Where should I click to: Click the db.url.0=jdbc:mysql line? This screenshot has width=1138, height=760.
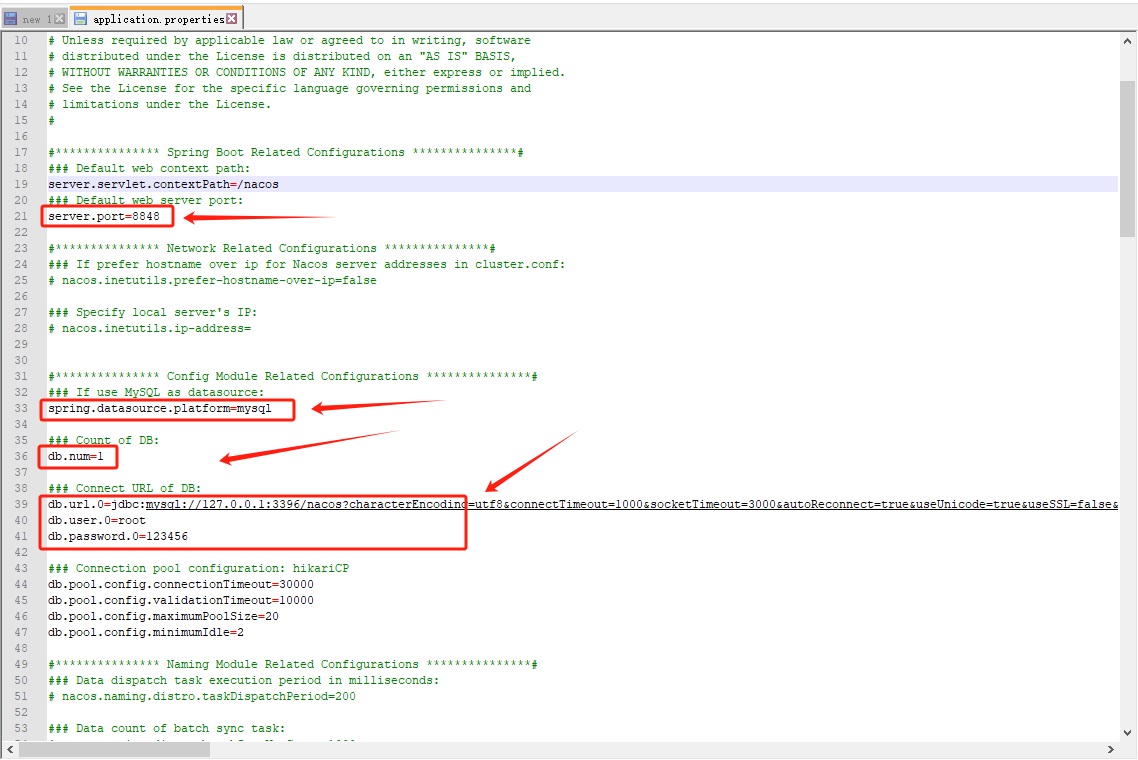(583, 504)
